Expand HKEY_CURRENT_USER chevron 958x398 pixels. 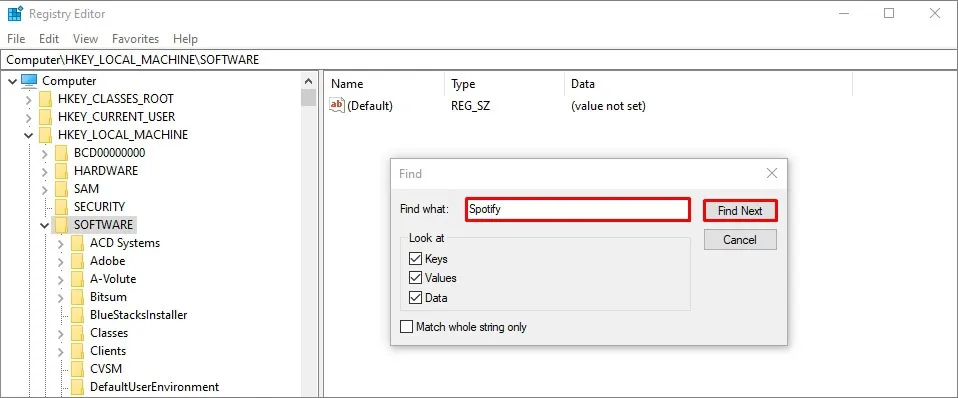click(x=29, y=117)
